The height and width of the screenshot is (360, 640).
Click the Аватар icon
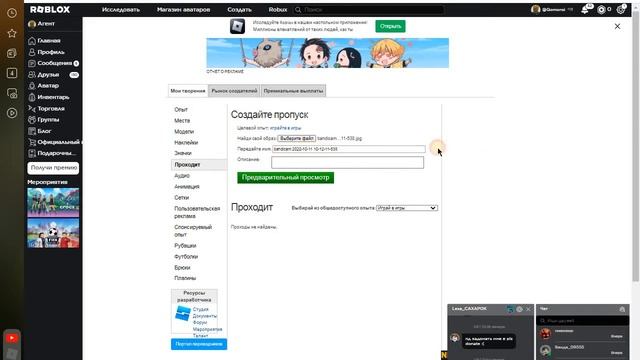(x=32, y=86)
